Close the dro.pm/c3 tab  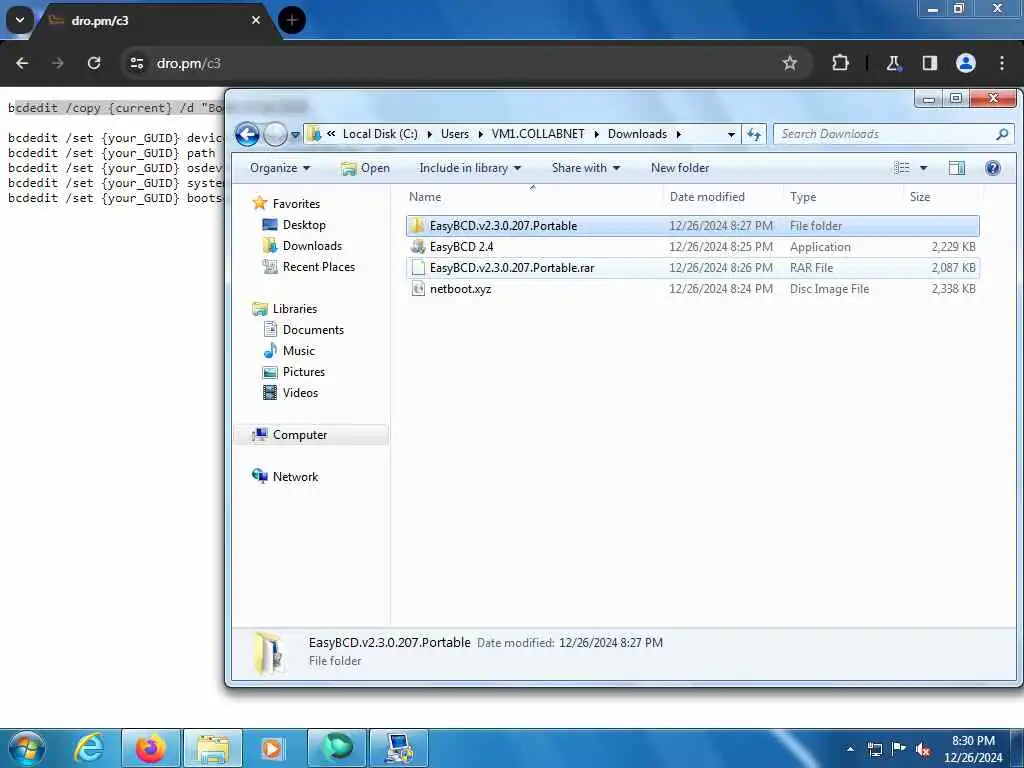256,20
